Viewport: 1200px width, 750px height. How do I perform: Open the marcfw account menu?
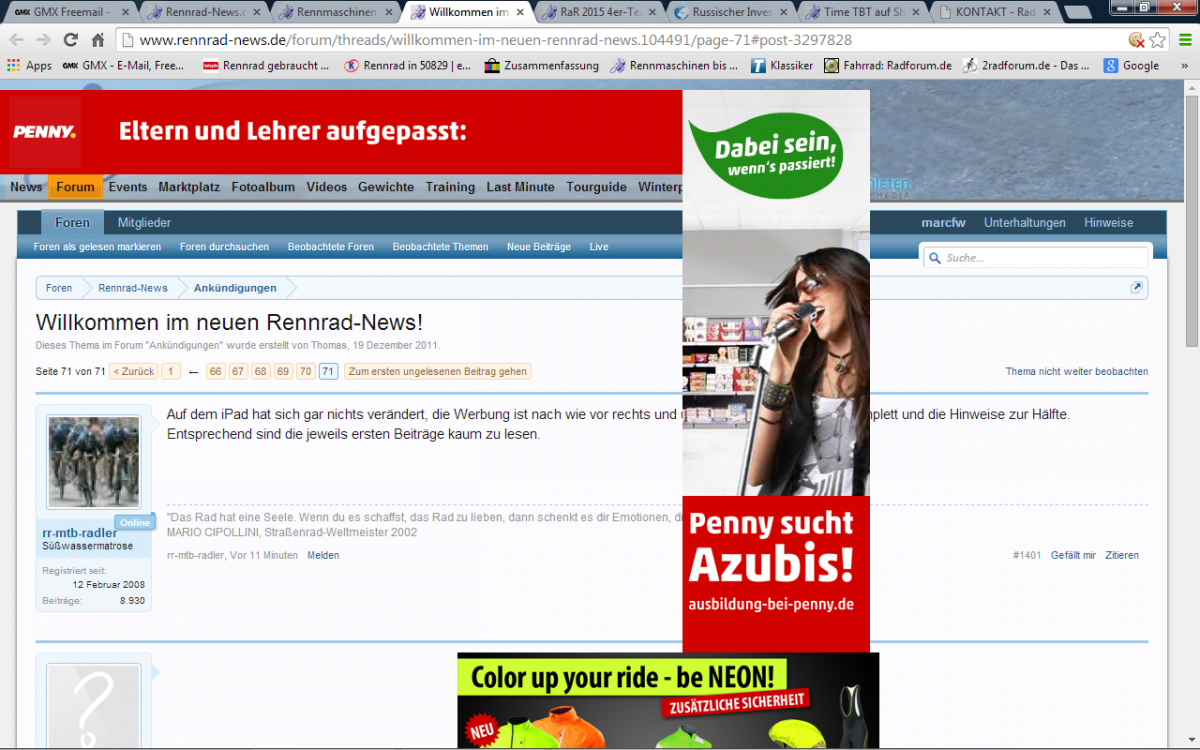pyautogui.click(x=943, y=223)
